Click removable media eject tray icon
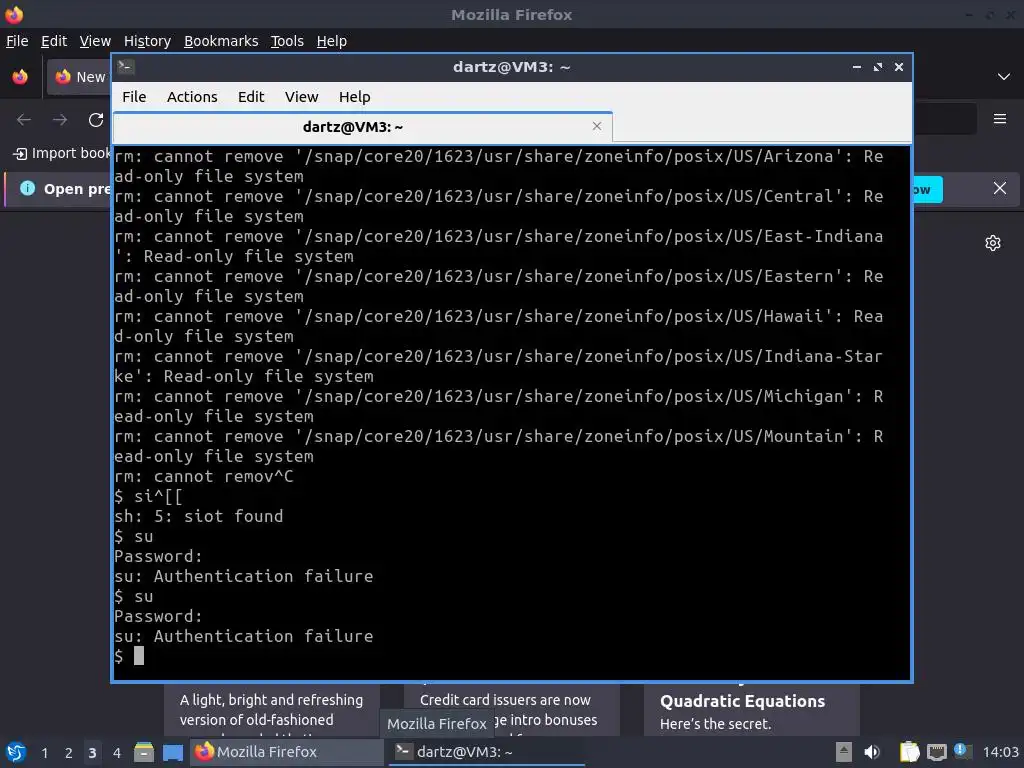Viewport: 1024px width, 768px height. coord(844,752)
